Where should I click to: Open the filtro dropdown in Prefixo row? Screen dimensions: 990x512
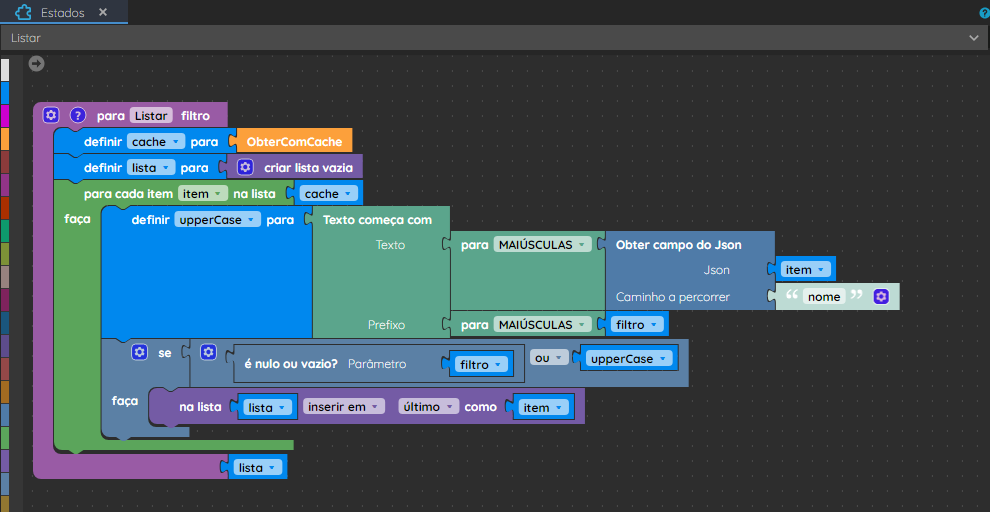[x=635, y=324]
